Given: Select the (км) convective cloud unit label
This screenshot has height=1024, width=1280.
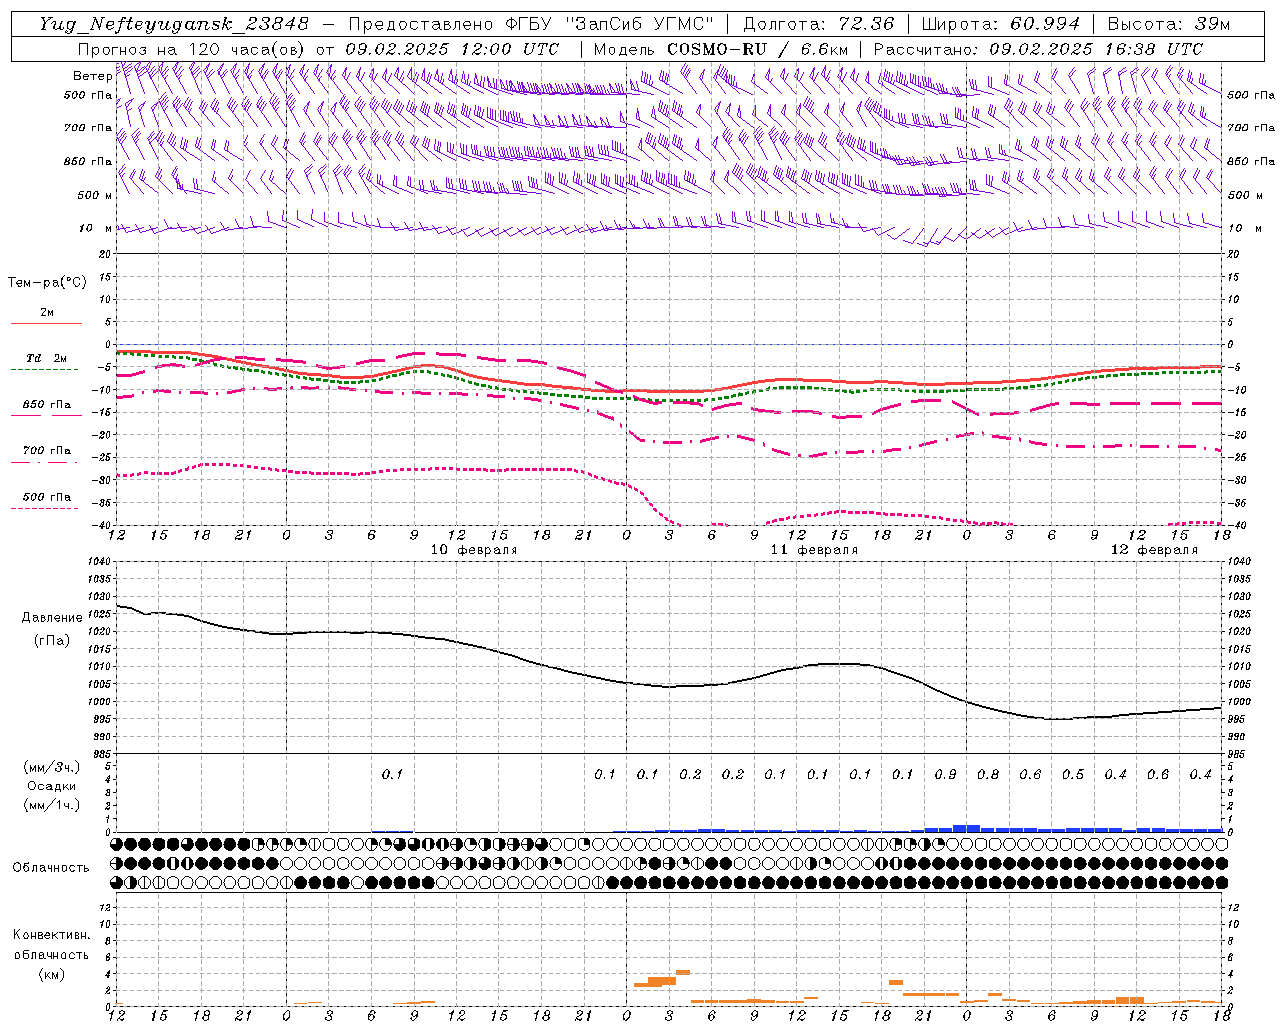Looking at the screenshot, I should [51, 974].
